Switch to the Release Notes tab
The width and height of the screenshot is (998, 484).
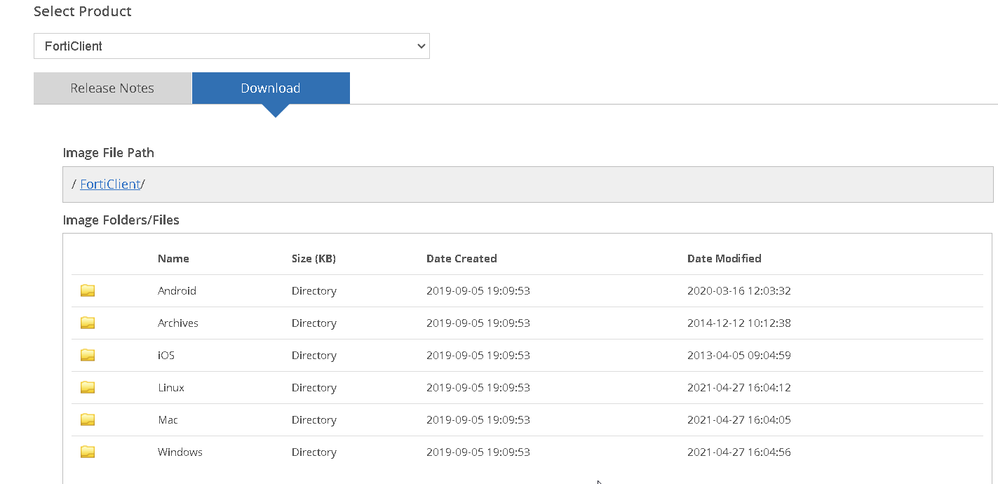tap(112, 88)
